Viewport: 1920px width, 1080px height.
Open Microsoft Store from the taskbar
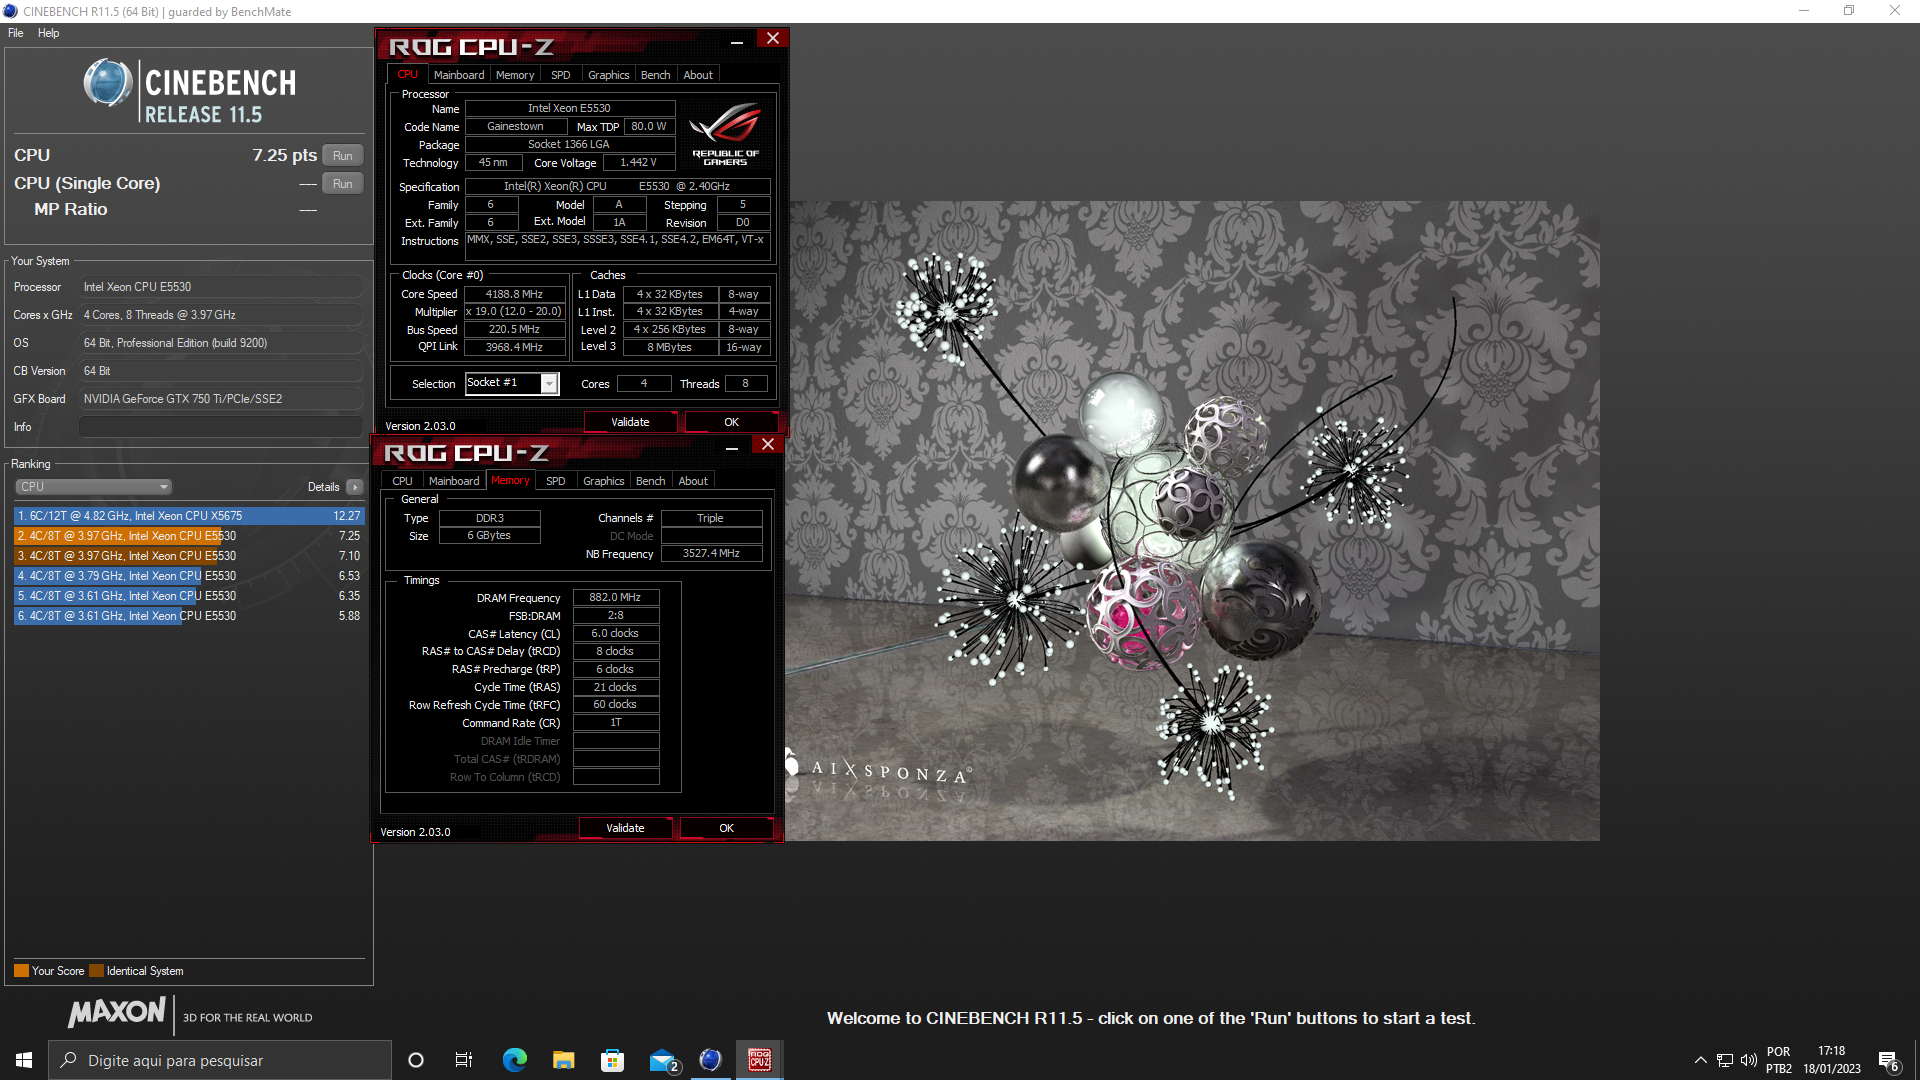coord(613,1060)
